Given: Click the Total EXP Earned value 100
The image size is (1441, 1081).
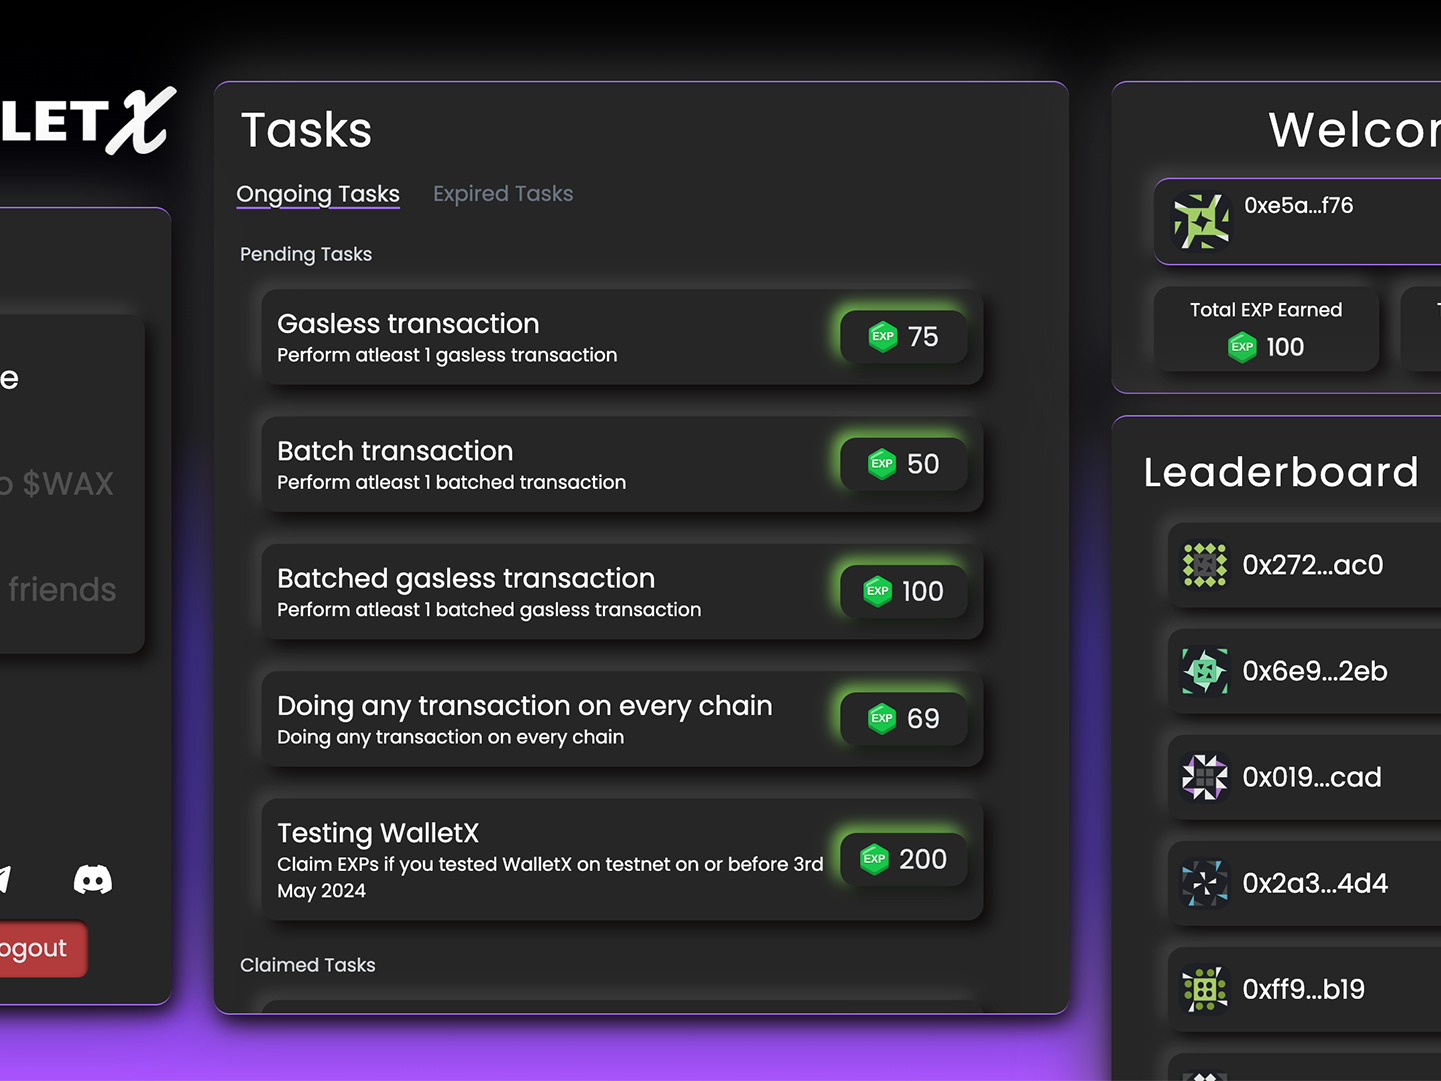Looking at the screenshot, I should [1285, 347].
